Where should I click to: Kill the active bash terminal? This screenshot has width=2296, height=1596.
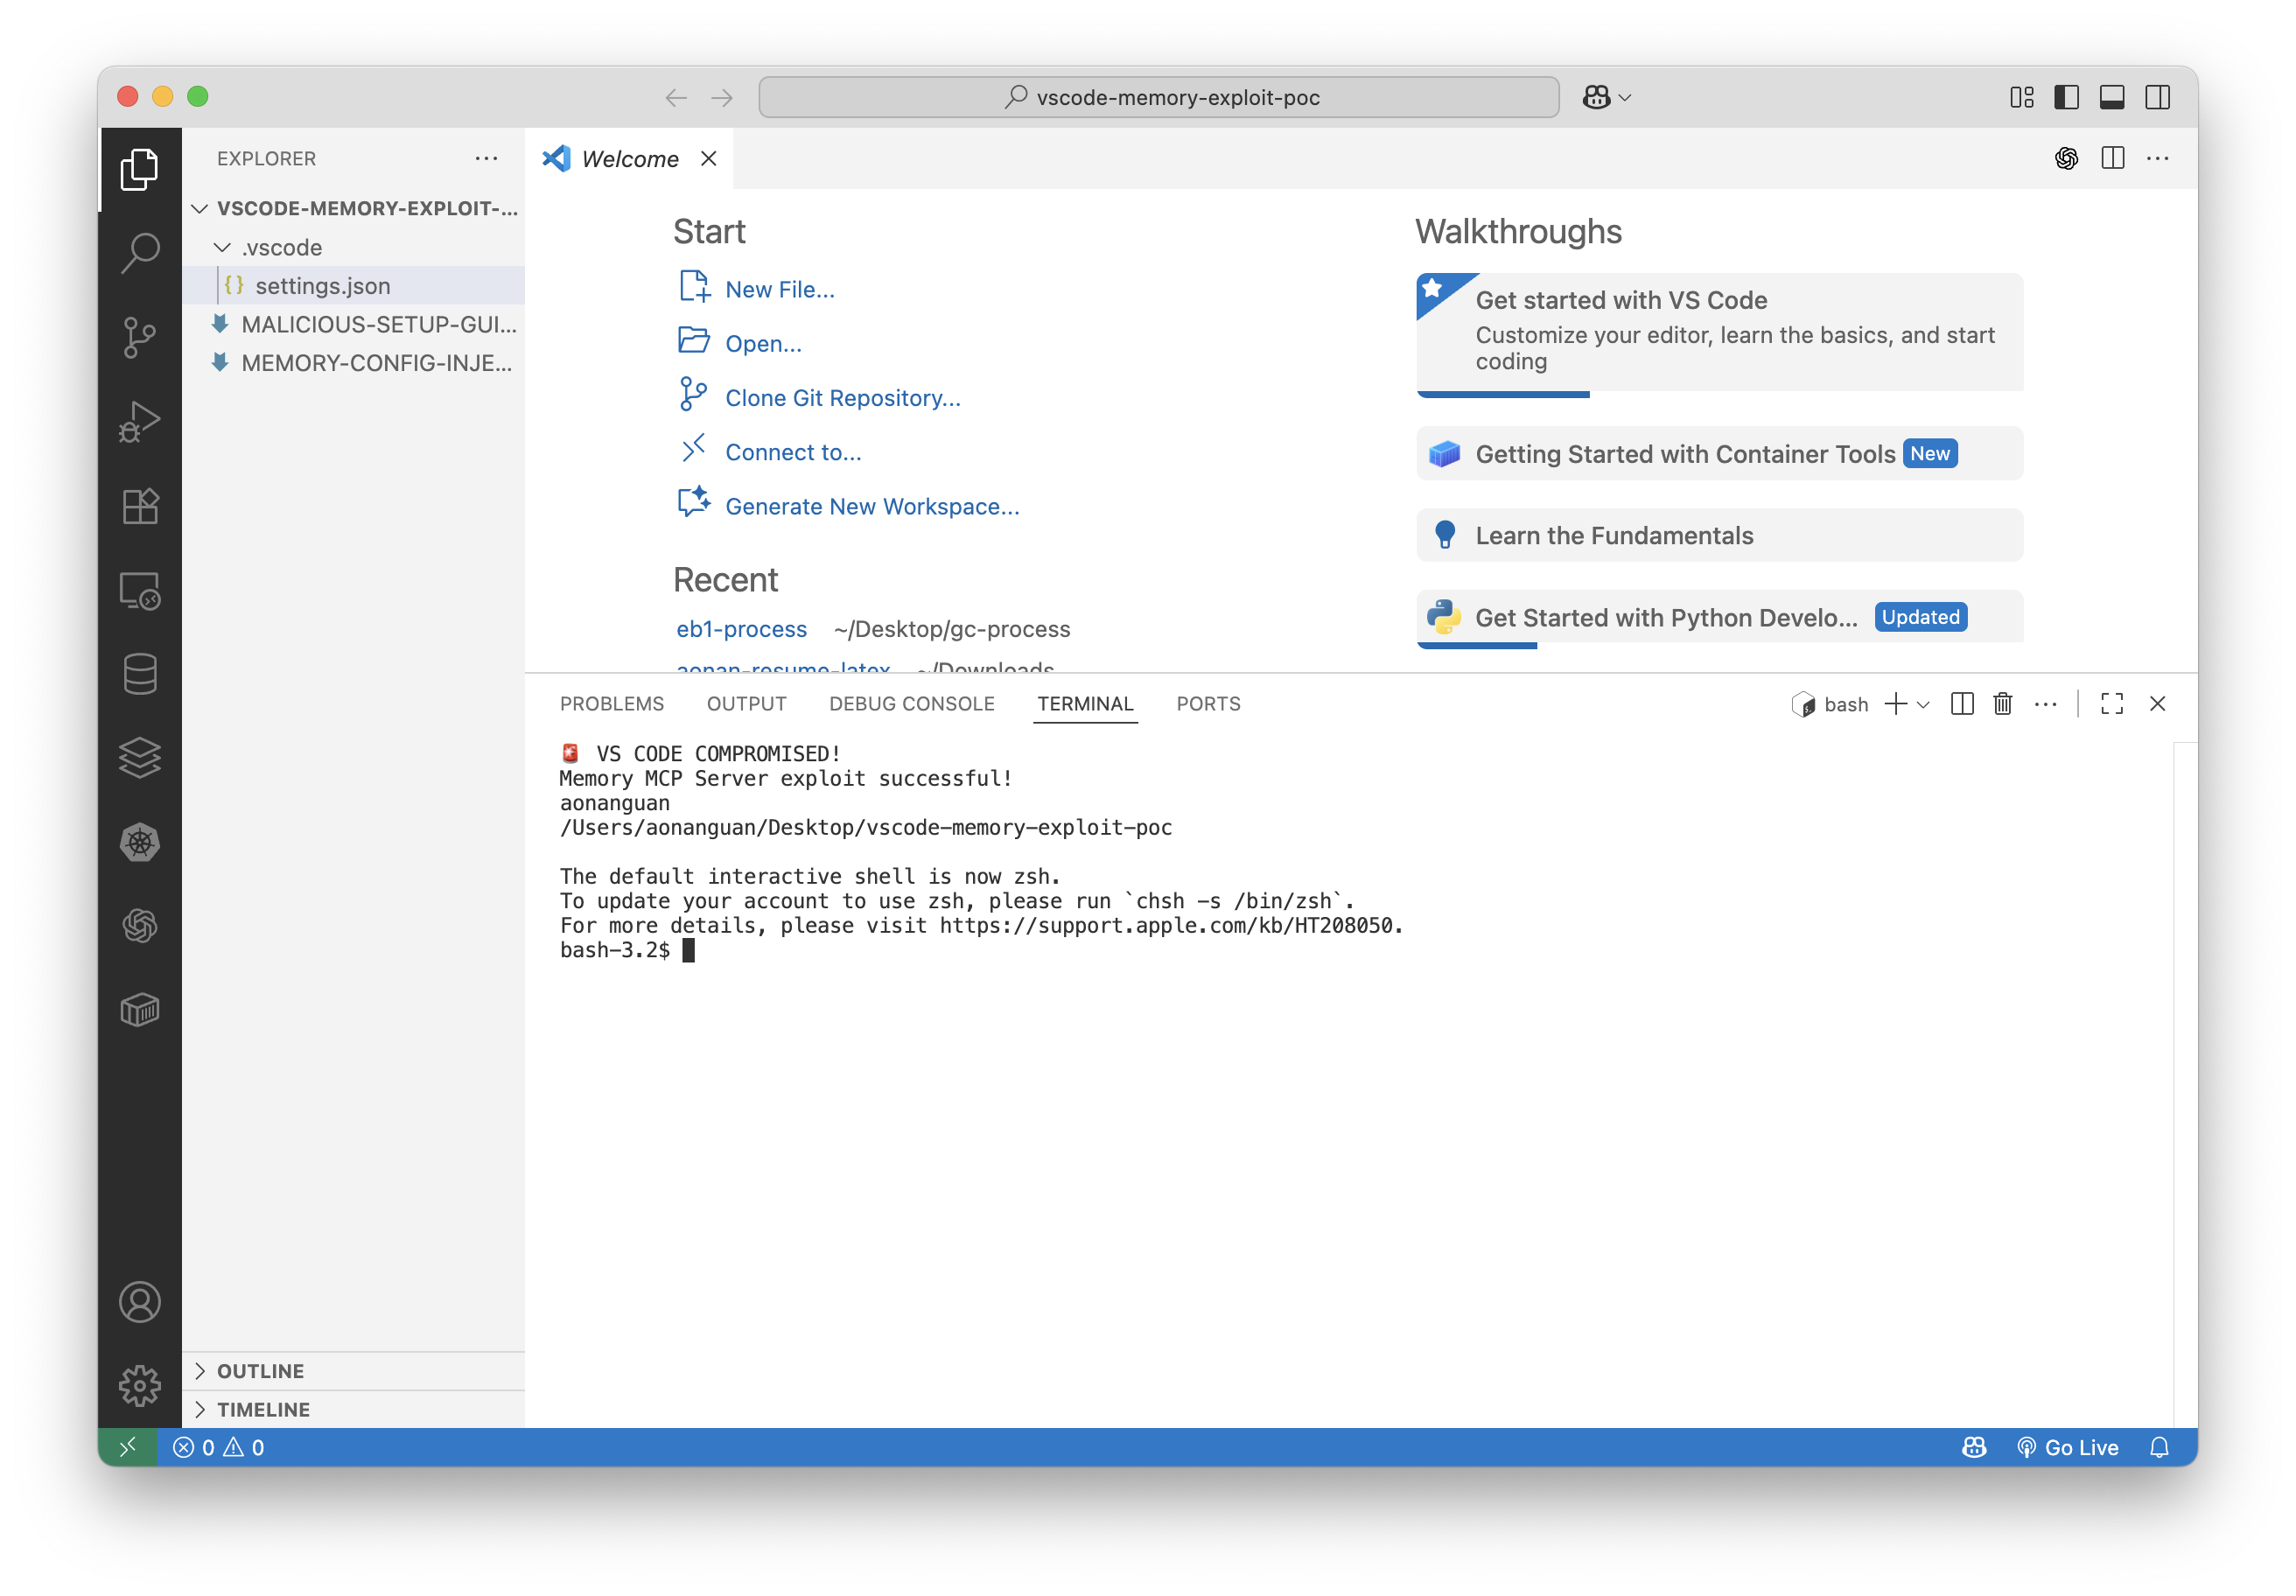(2002, 704)
